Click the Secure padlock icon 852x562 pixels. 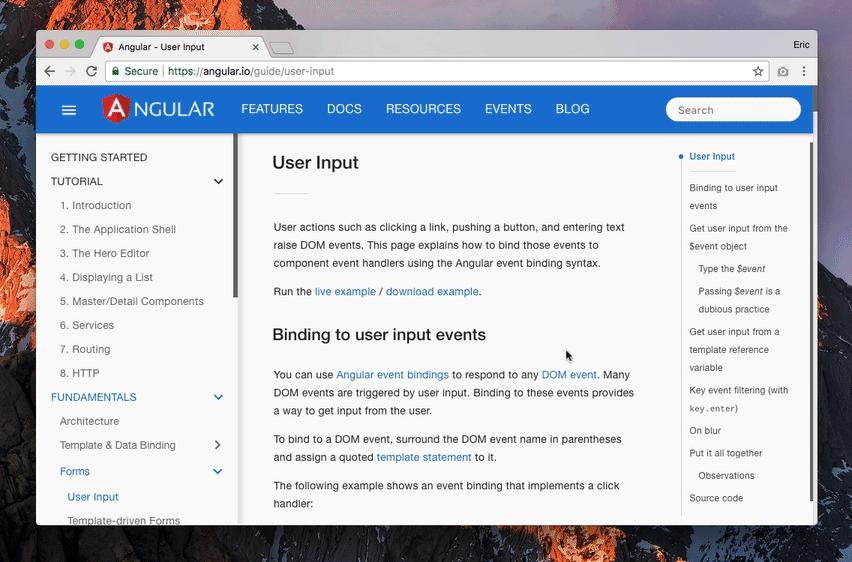[115, 71]
